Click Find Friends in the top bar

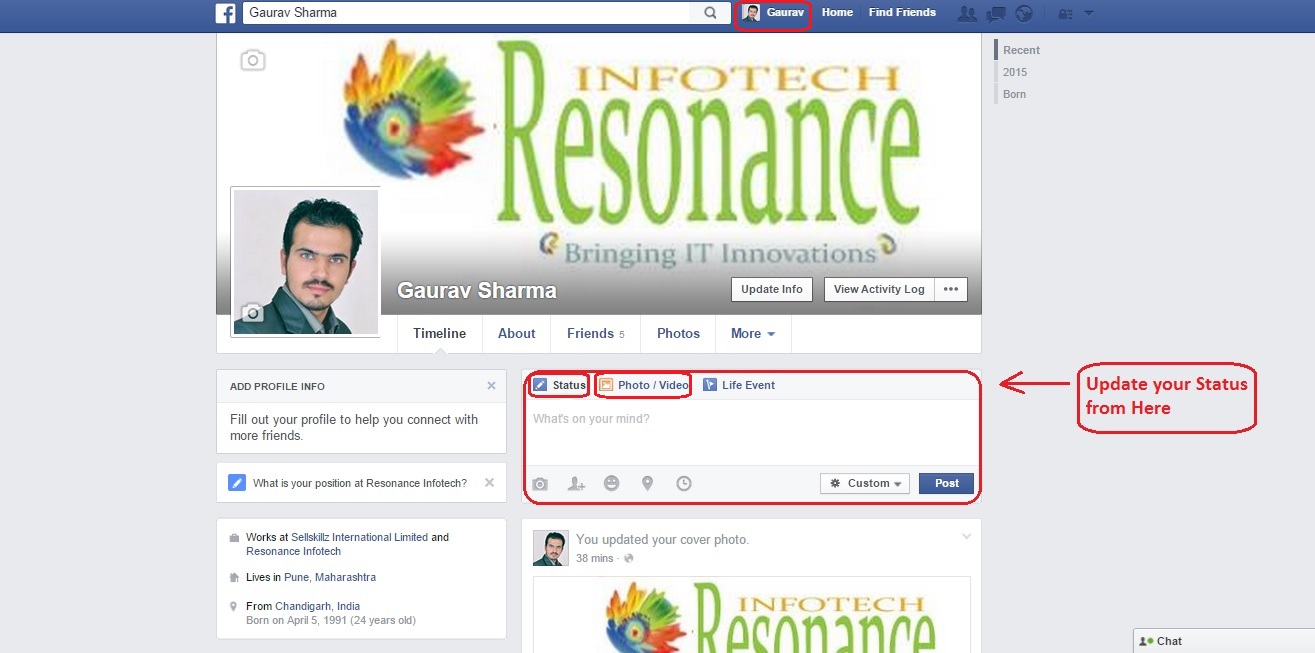(x=902, y=13)
